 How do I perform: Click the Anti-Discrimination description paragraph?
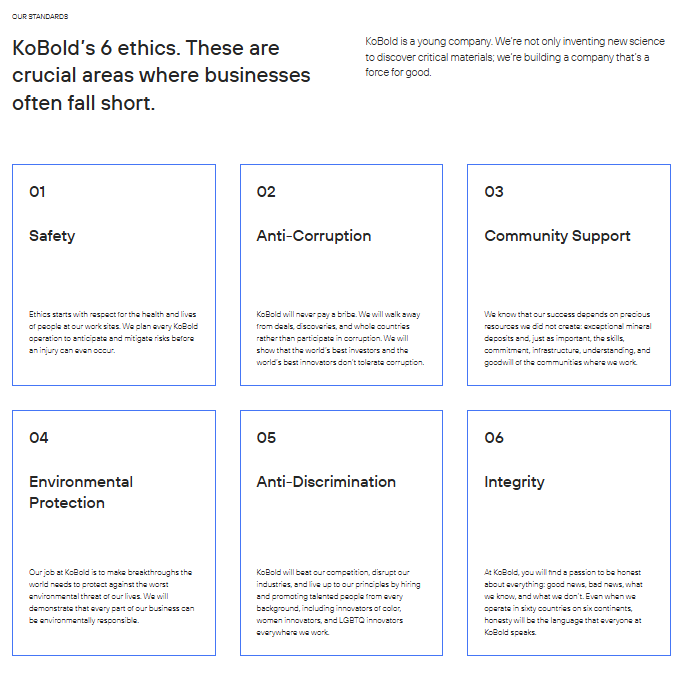point(340,602)
